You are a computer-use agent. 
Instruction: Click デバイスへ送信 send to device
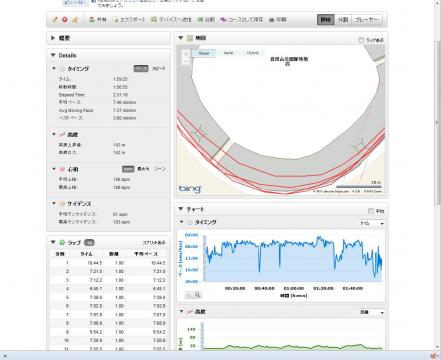tap(171, 20)
